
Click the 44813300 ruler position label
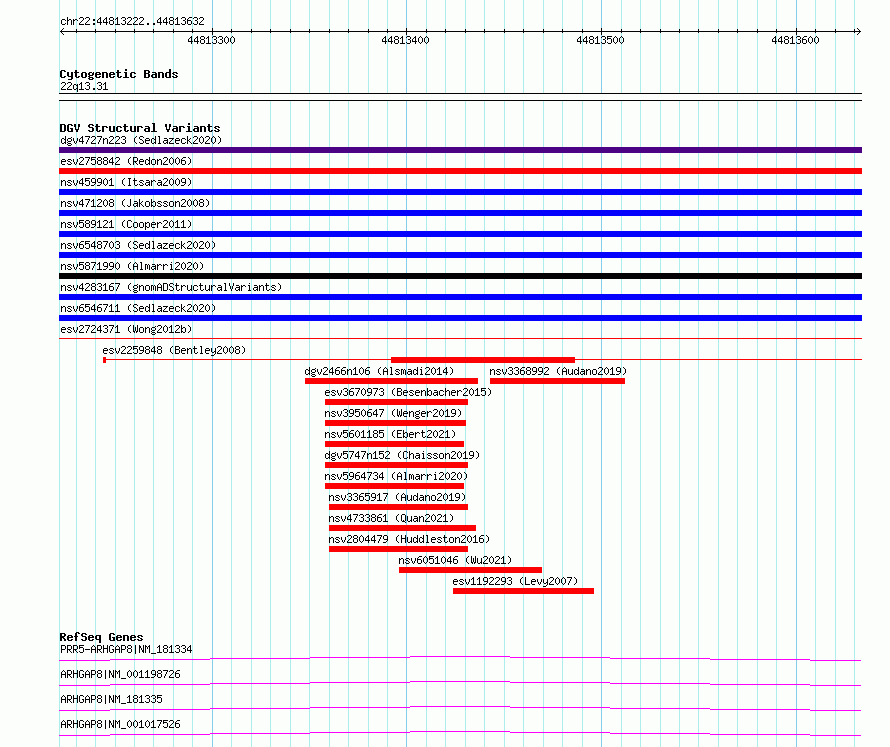211,40
